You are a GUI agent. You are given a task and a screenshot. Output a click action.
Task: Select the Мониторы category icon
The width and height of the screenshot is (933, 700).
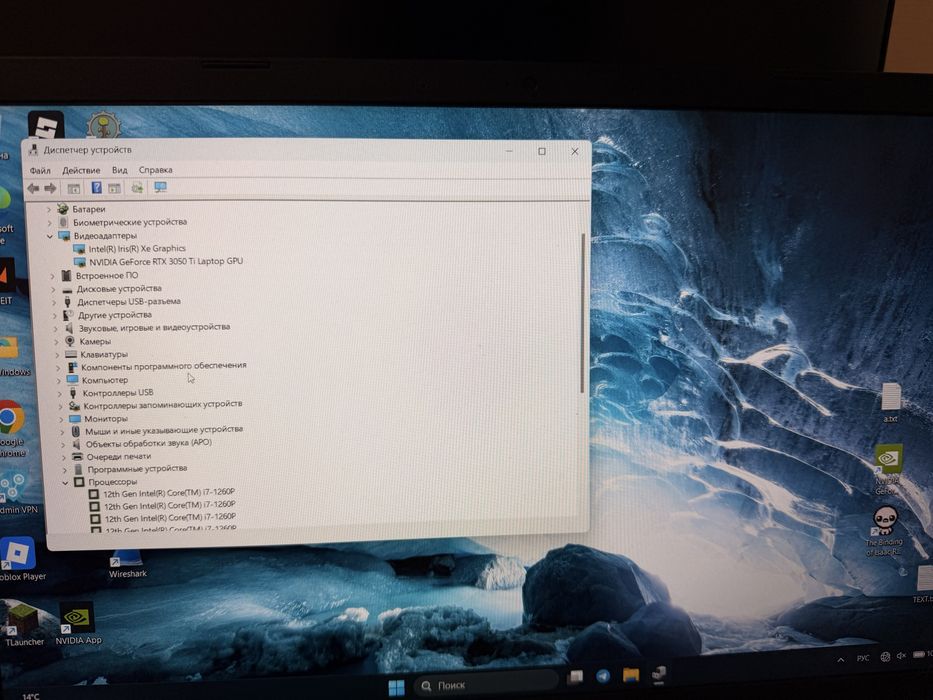(x=75, y=418)
